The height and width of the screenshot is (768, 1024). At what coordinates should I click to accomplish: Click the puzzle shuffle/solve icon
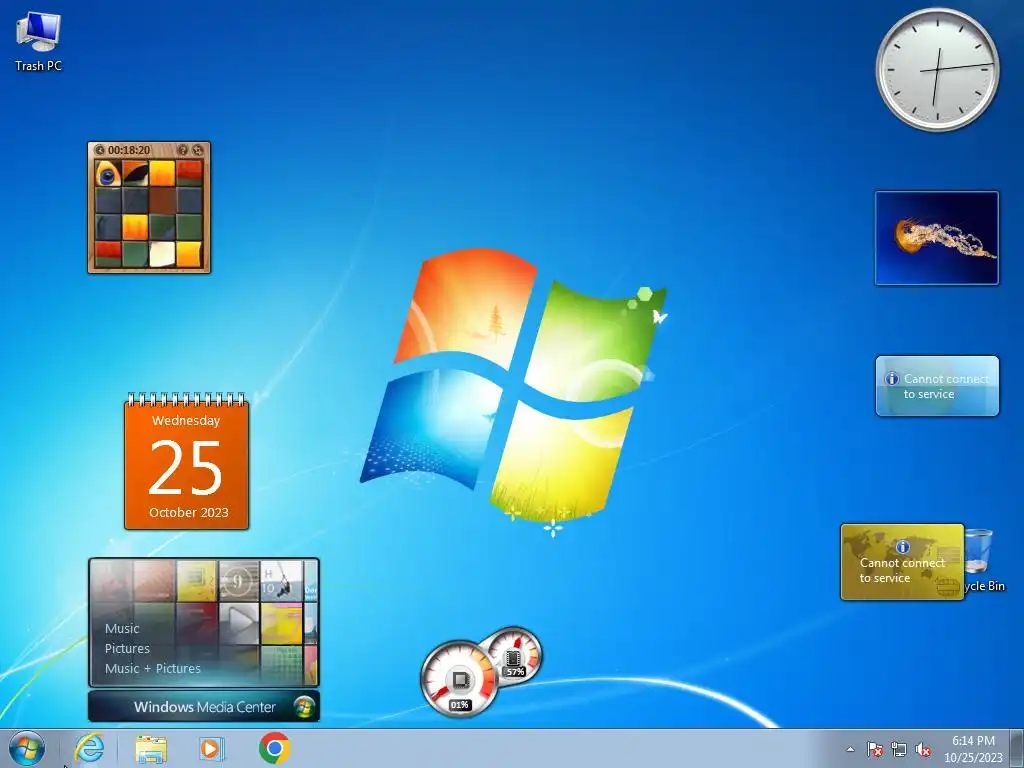click(x=198, y=150)
